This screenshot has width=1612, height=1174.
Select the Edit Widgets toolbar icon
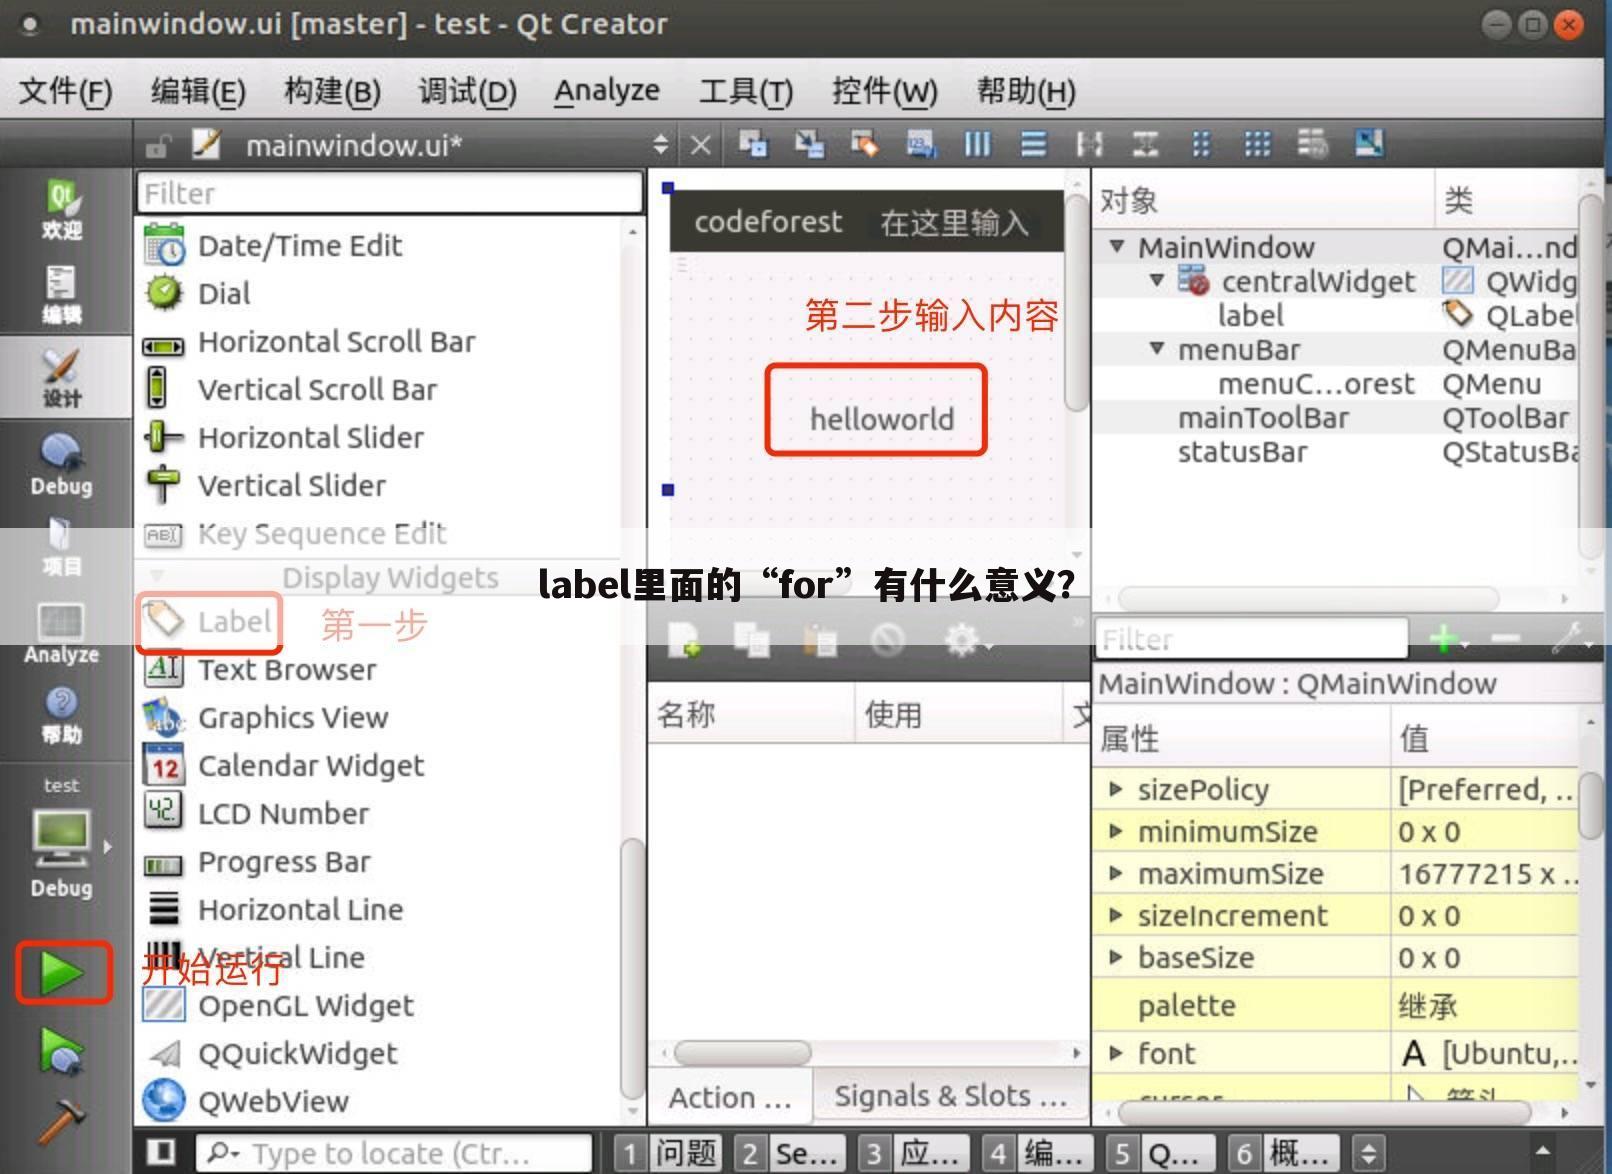click(753, 144)
